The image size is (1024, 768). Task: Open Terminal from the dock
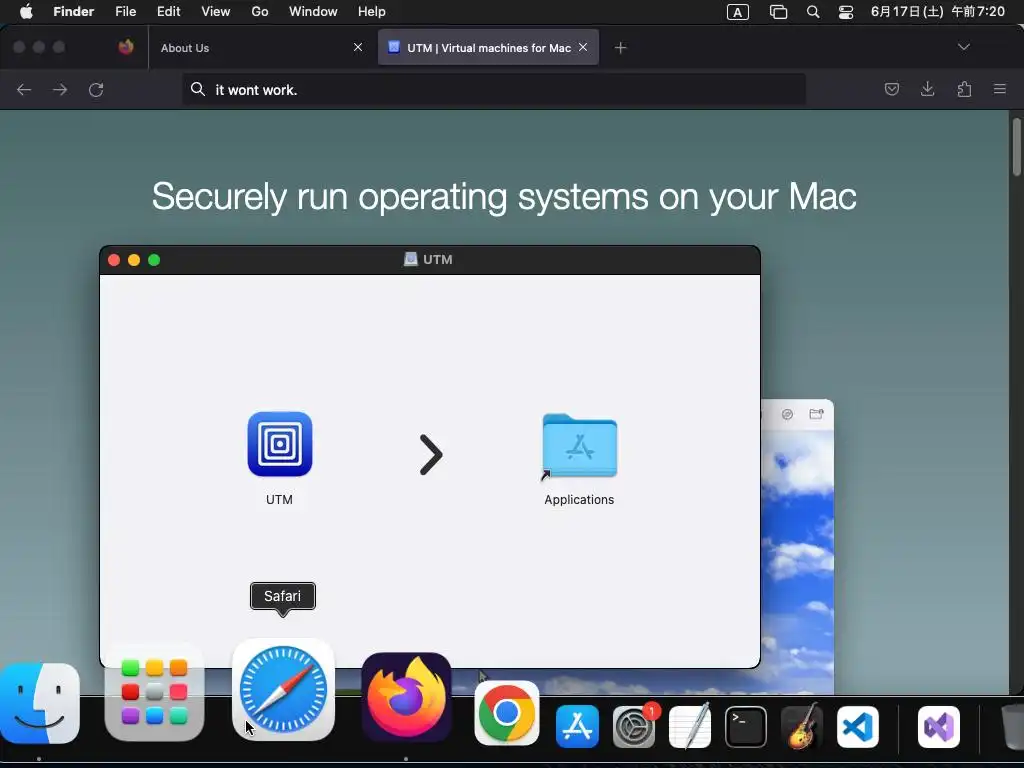pos(746,727)
